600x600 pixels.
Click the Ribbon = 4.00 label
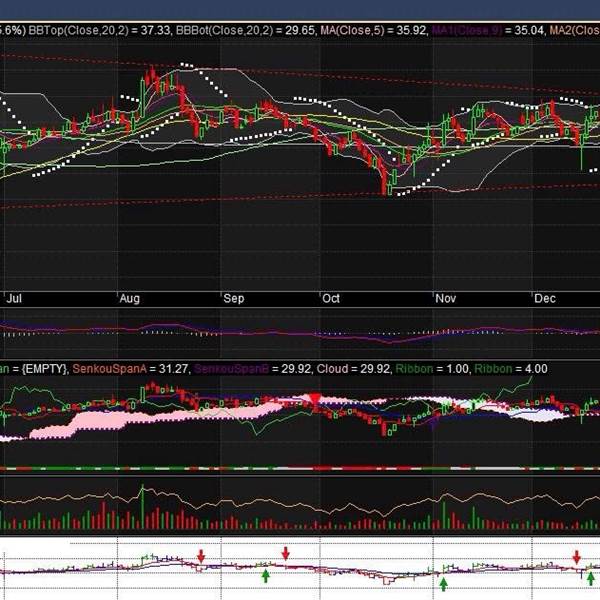click(x=511, y=369)
